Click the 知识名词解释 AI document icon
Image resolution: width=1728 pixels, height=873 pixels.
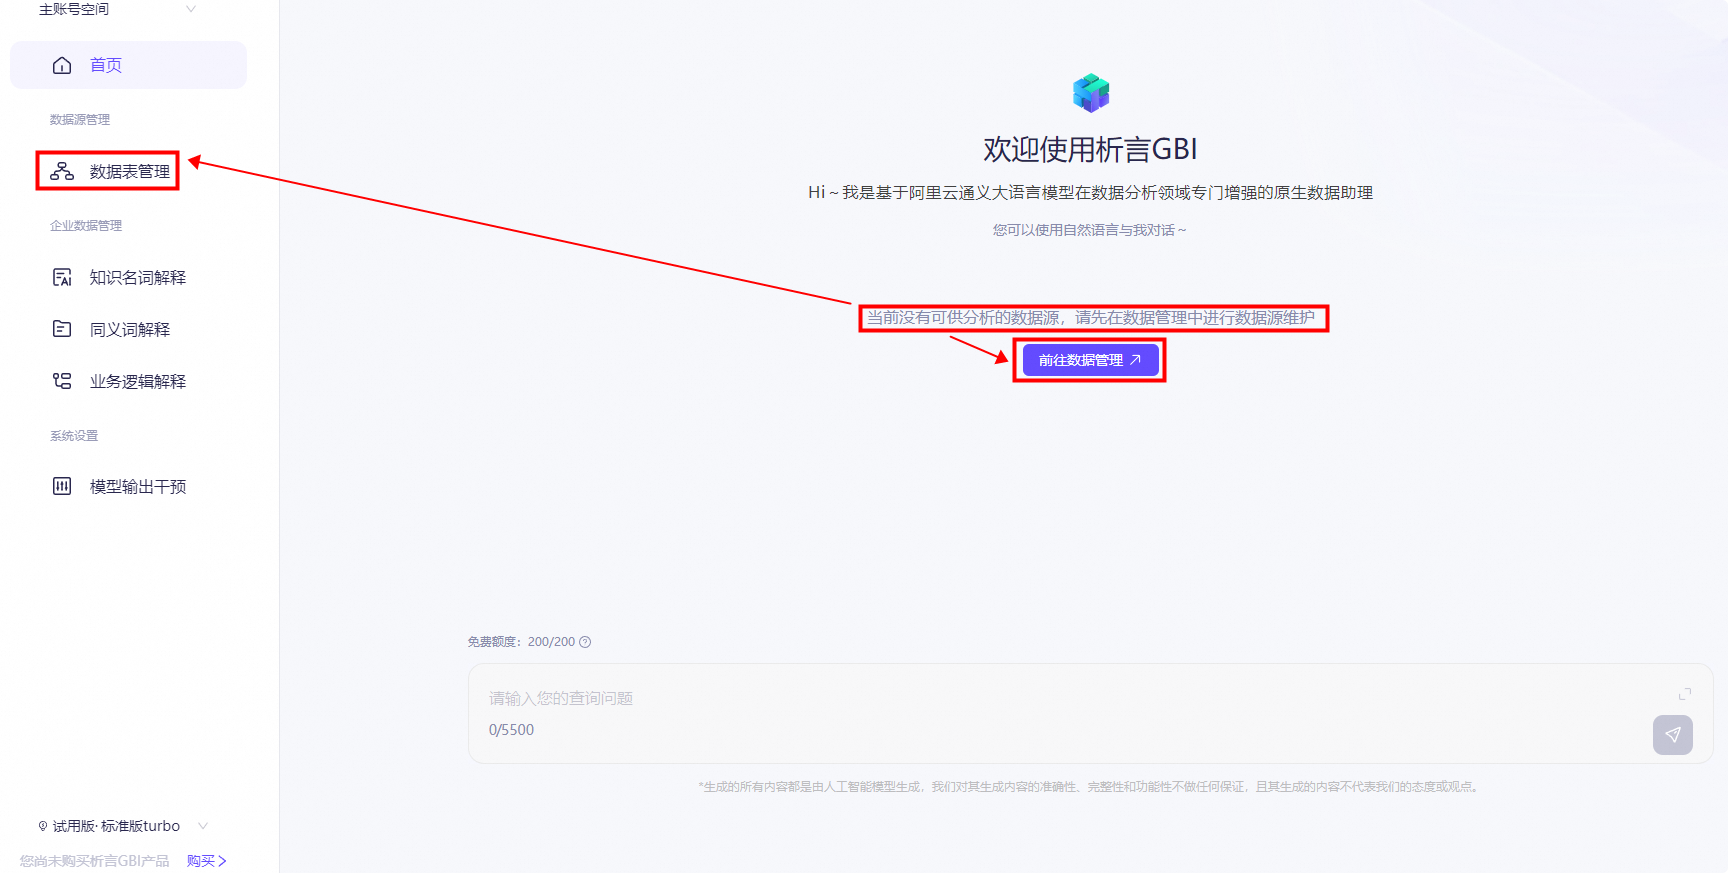pyautogui.click(x=62, y=277)
